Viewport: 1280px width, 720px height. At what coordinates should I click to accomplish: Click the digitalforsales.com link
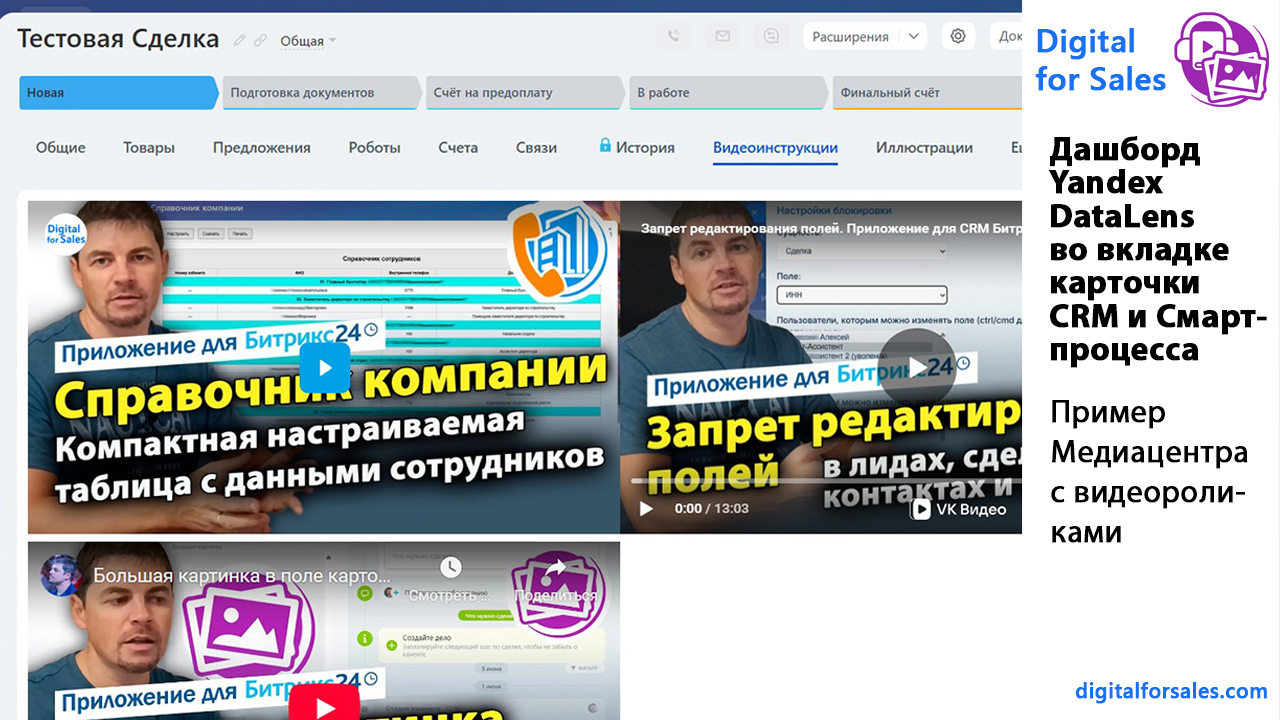click(x=1171, y=690)
